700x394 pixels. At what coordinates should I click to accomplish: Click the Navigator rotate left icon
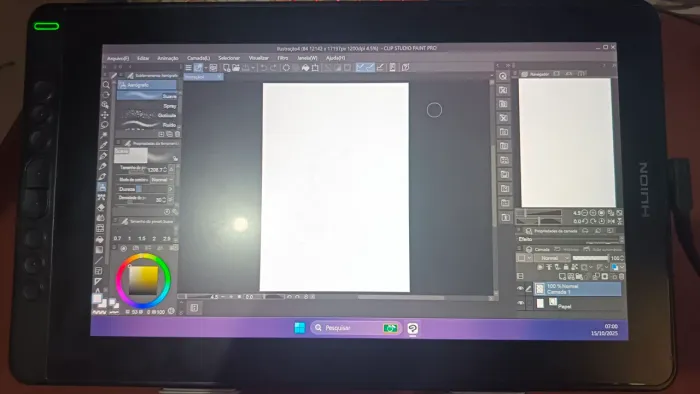tap(585, 221)
